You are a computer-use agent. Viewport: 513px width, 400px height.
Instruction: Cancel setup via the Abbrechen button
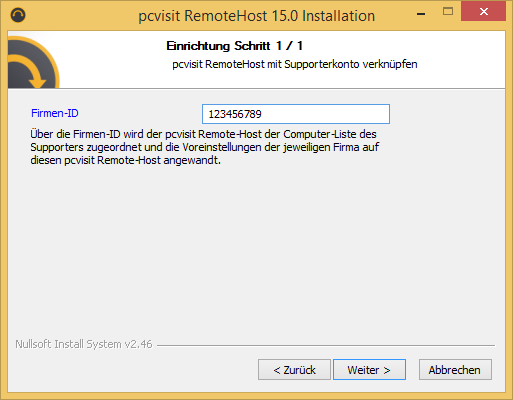point(455,370)
